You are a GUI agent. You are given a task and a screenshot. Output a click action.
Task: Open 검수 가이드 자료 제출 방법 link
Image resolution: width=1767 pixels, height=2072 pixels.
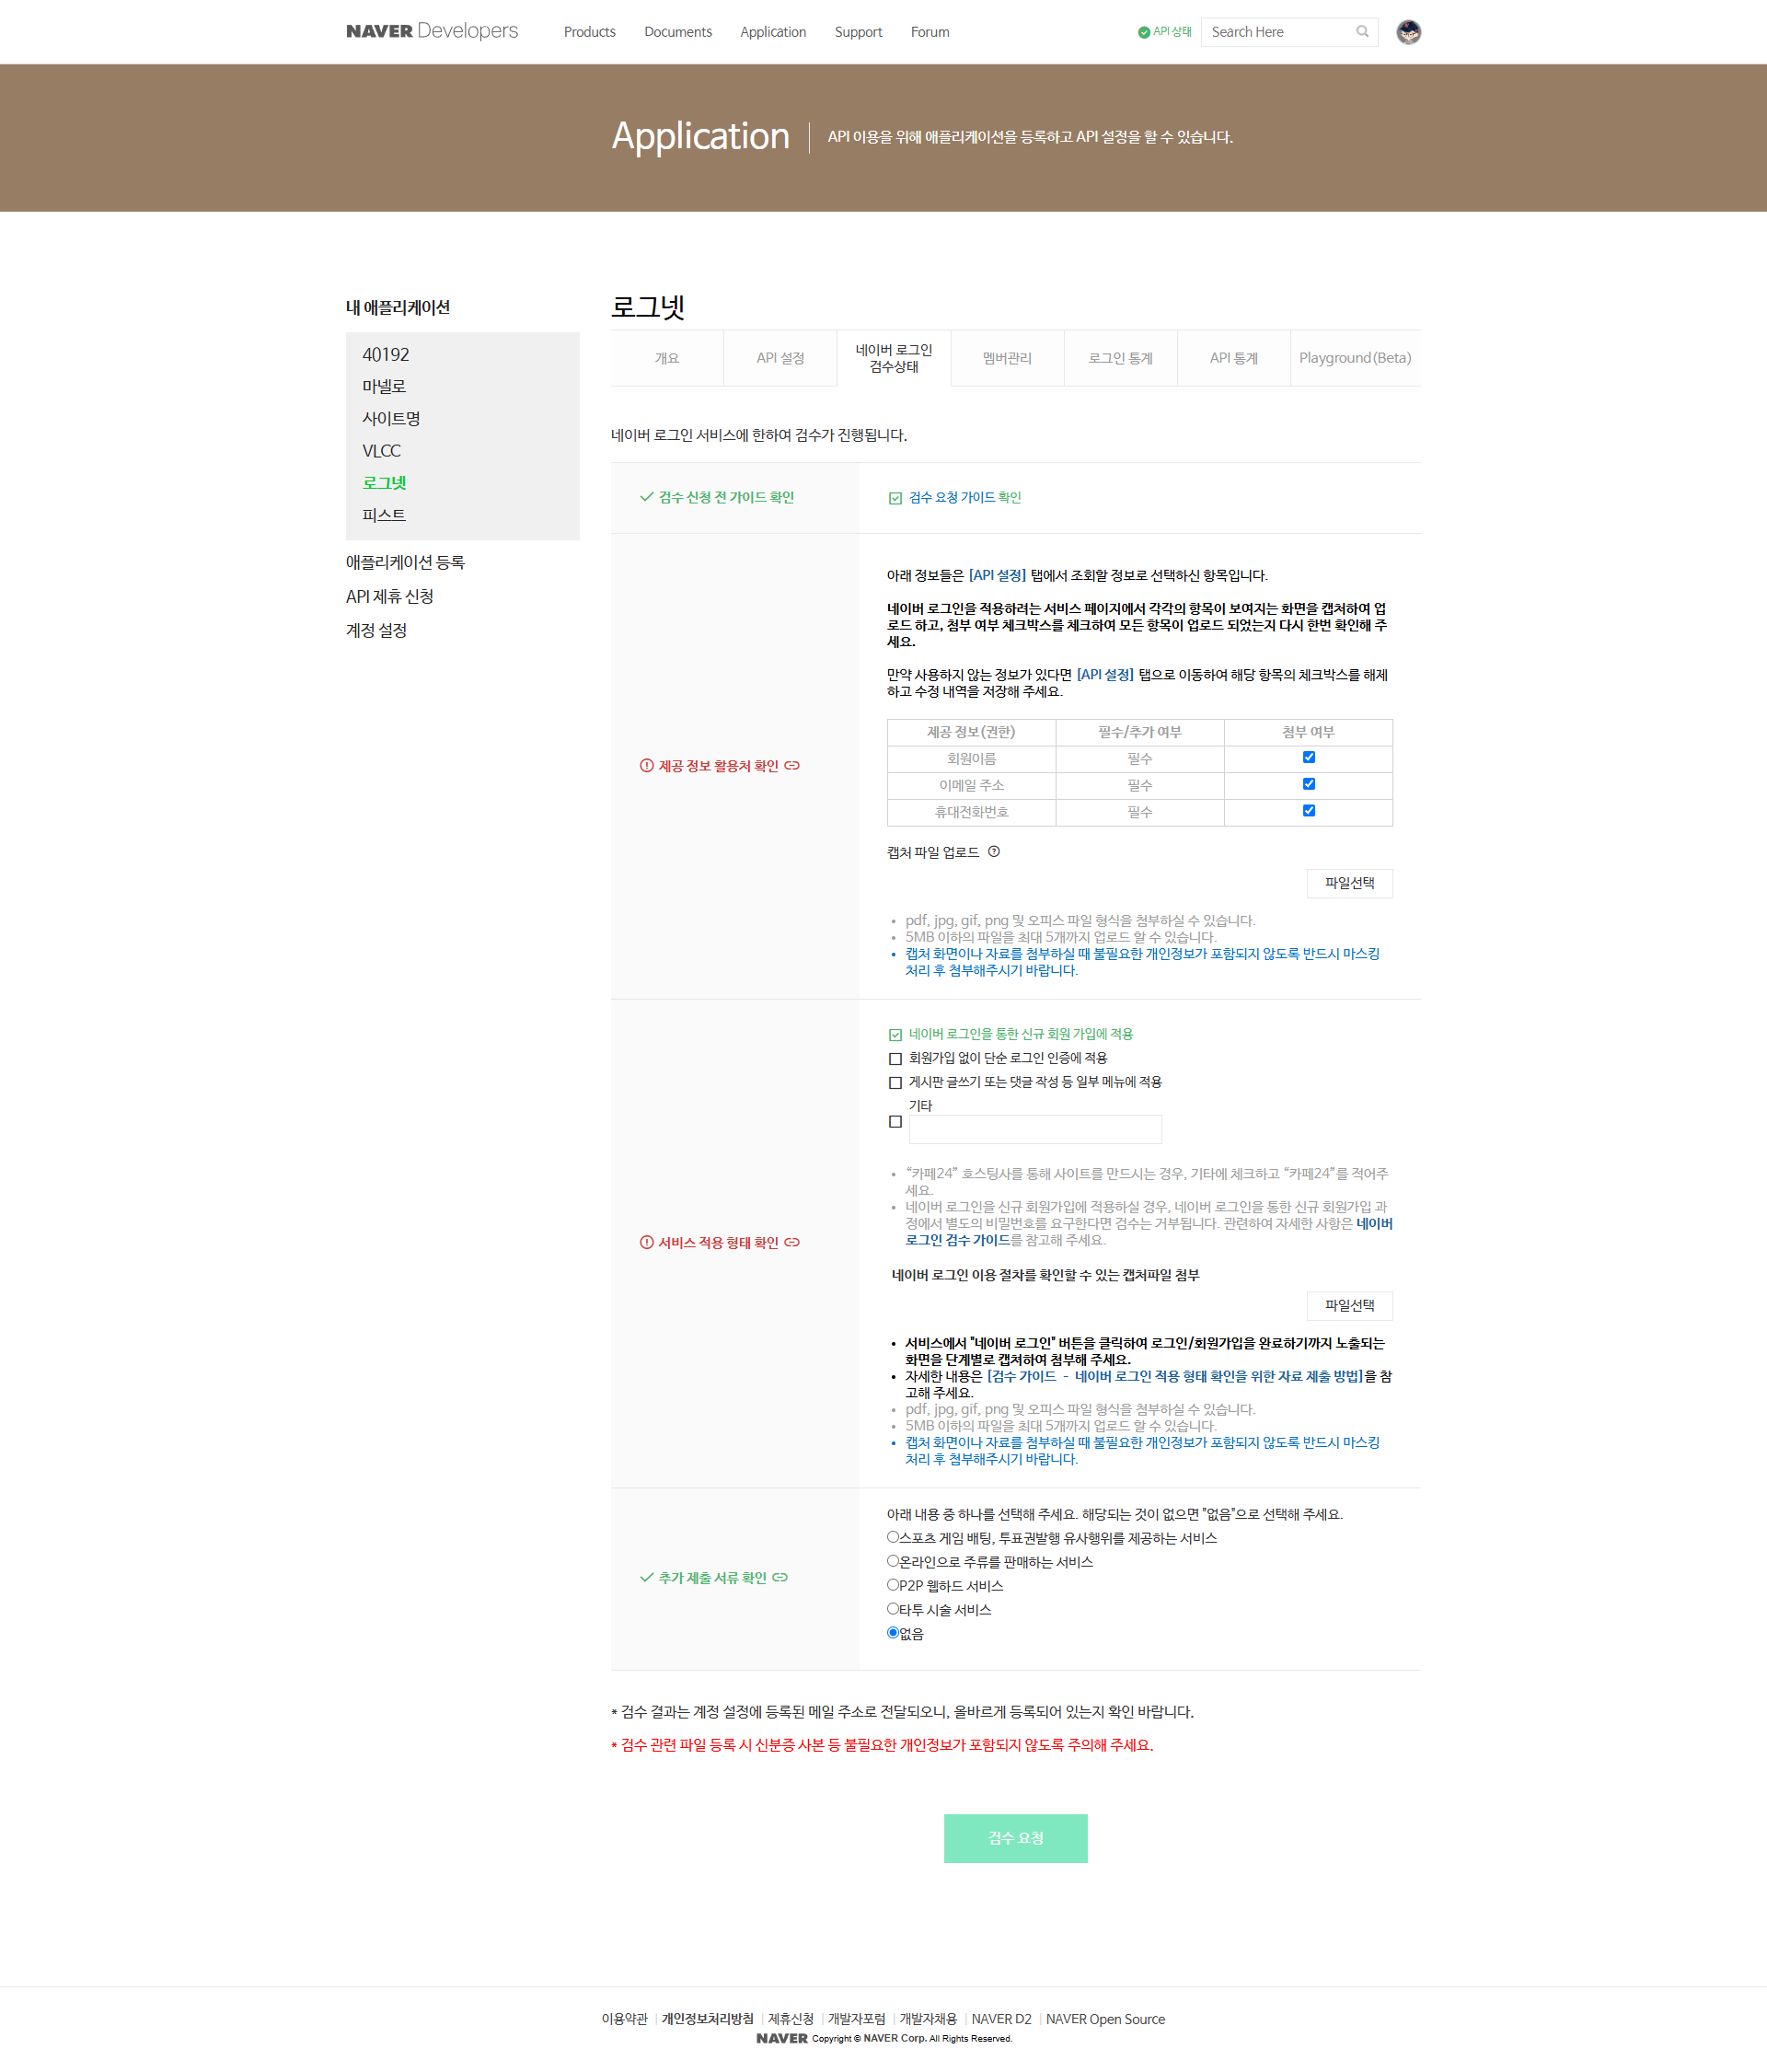1175,1377
